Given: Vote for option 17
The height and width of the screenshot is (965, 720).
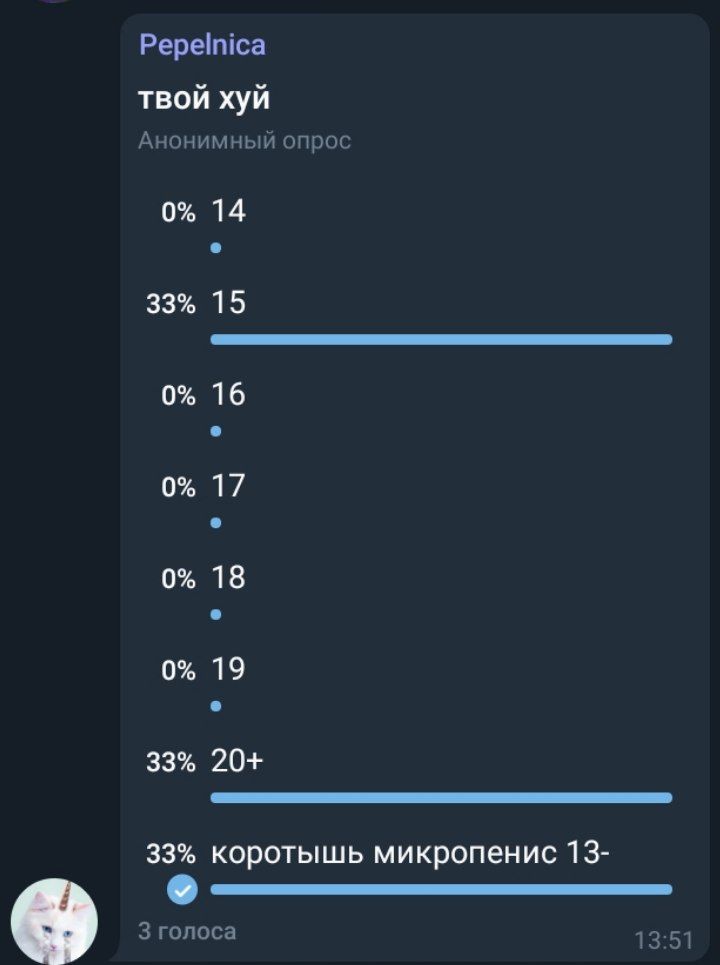Looking at the screenshot, I should pyautogui.click(x=228, y=487).
